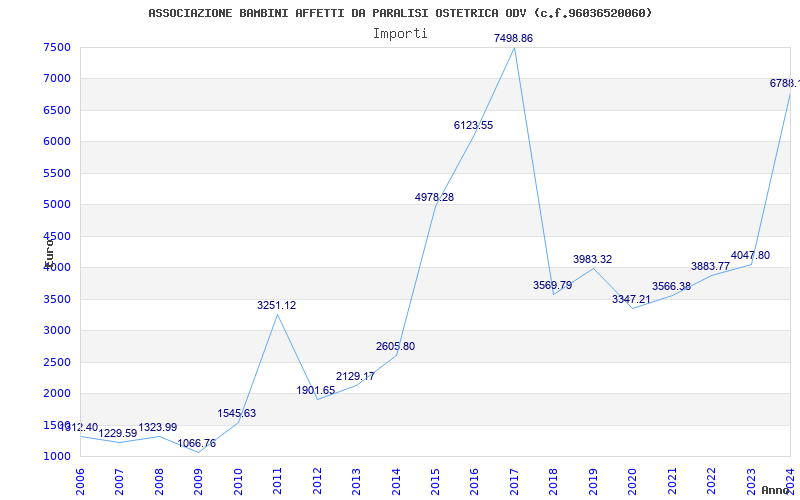Select data label 3883.77
This screenshot has width=800, height=500.
(x=711, y=266)
